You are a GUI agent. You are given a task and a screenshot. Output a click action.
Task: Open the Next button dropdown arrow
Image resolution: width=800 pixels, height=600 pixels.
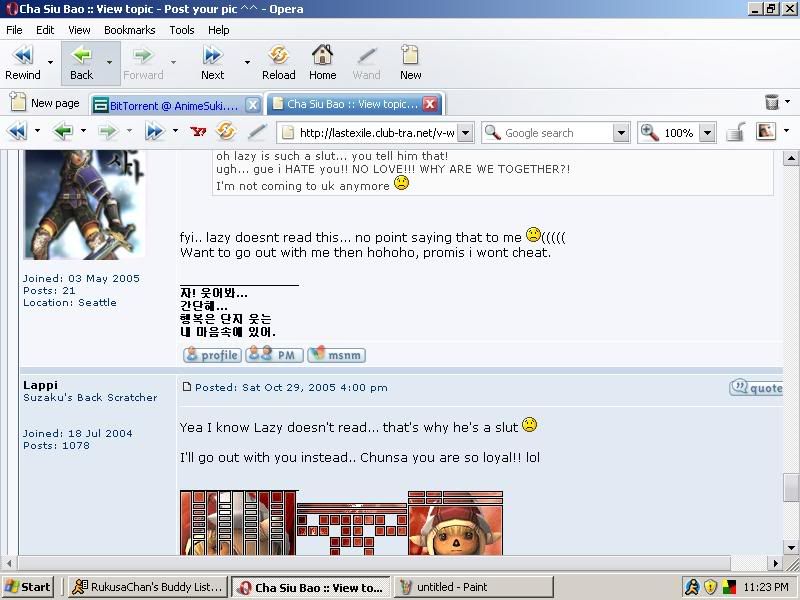coord(247,62)
